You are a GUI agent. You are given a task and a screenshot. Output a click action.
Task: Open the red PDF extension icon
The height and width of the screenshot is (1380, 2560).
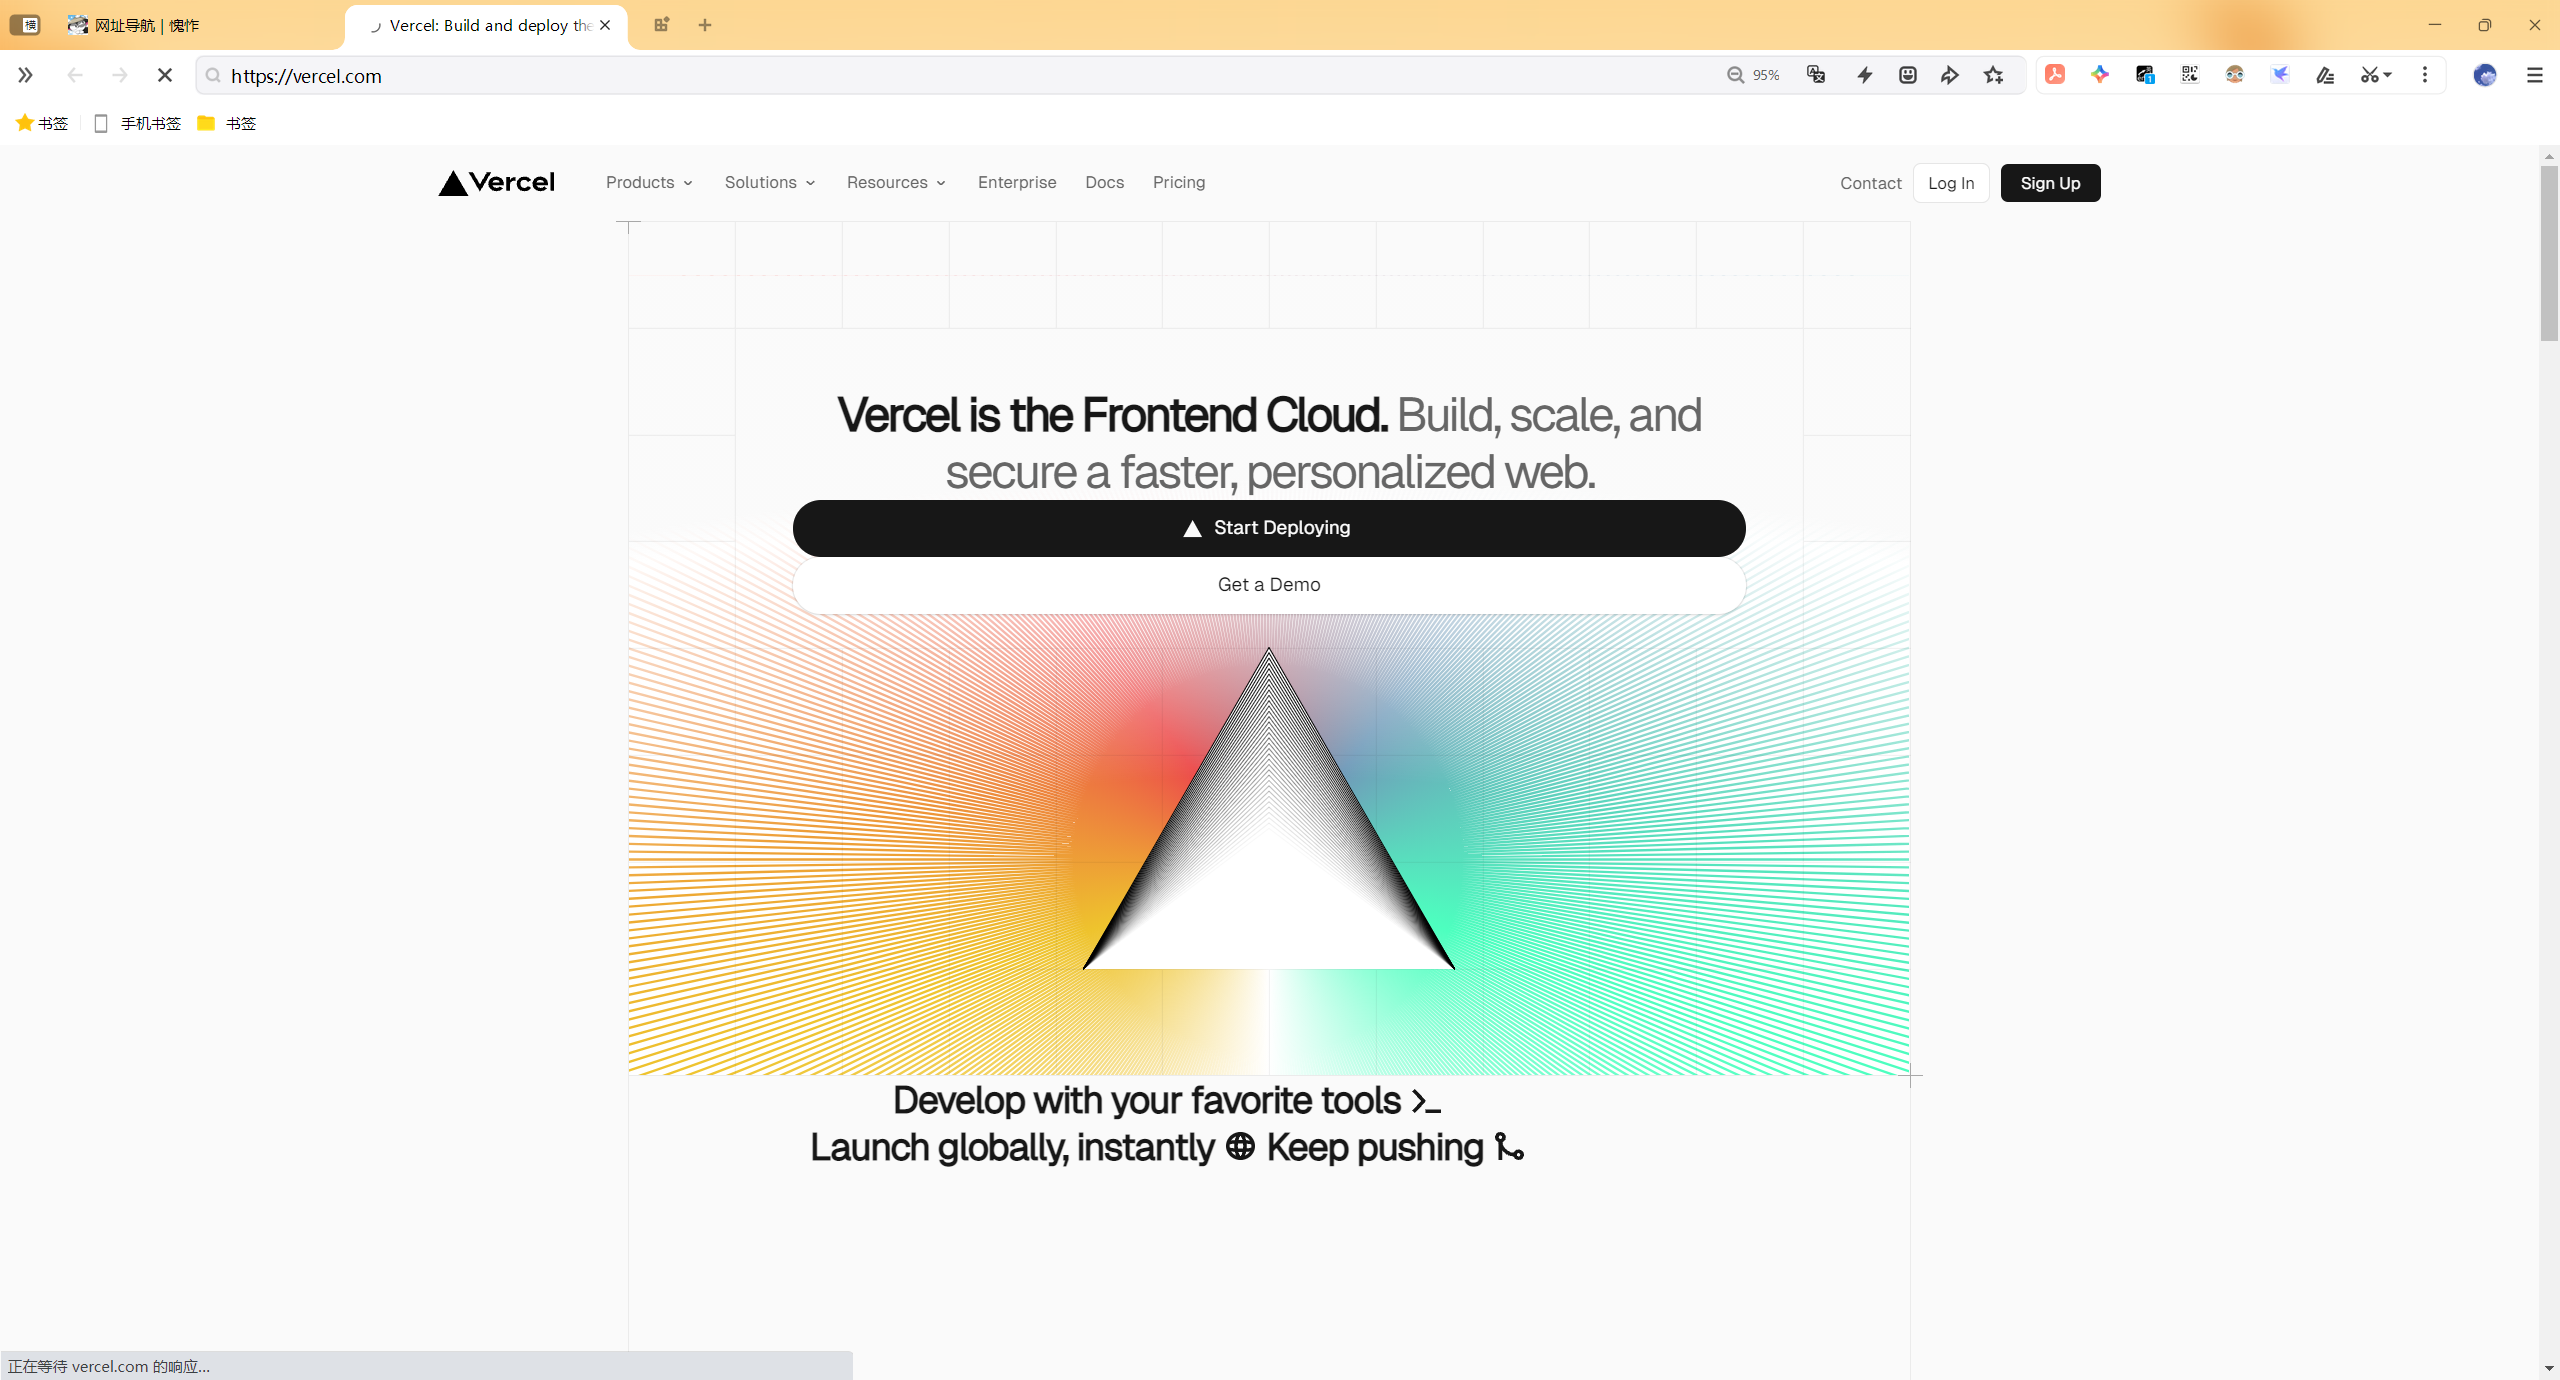point(2055,75)
